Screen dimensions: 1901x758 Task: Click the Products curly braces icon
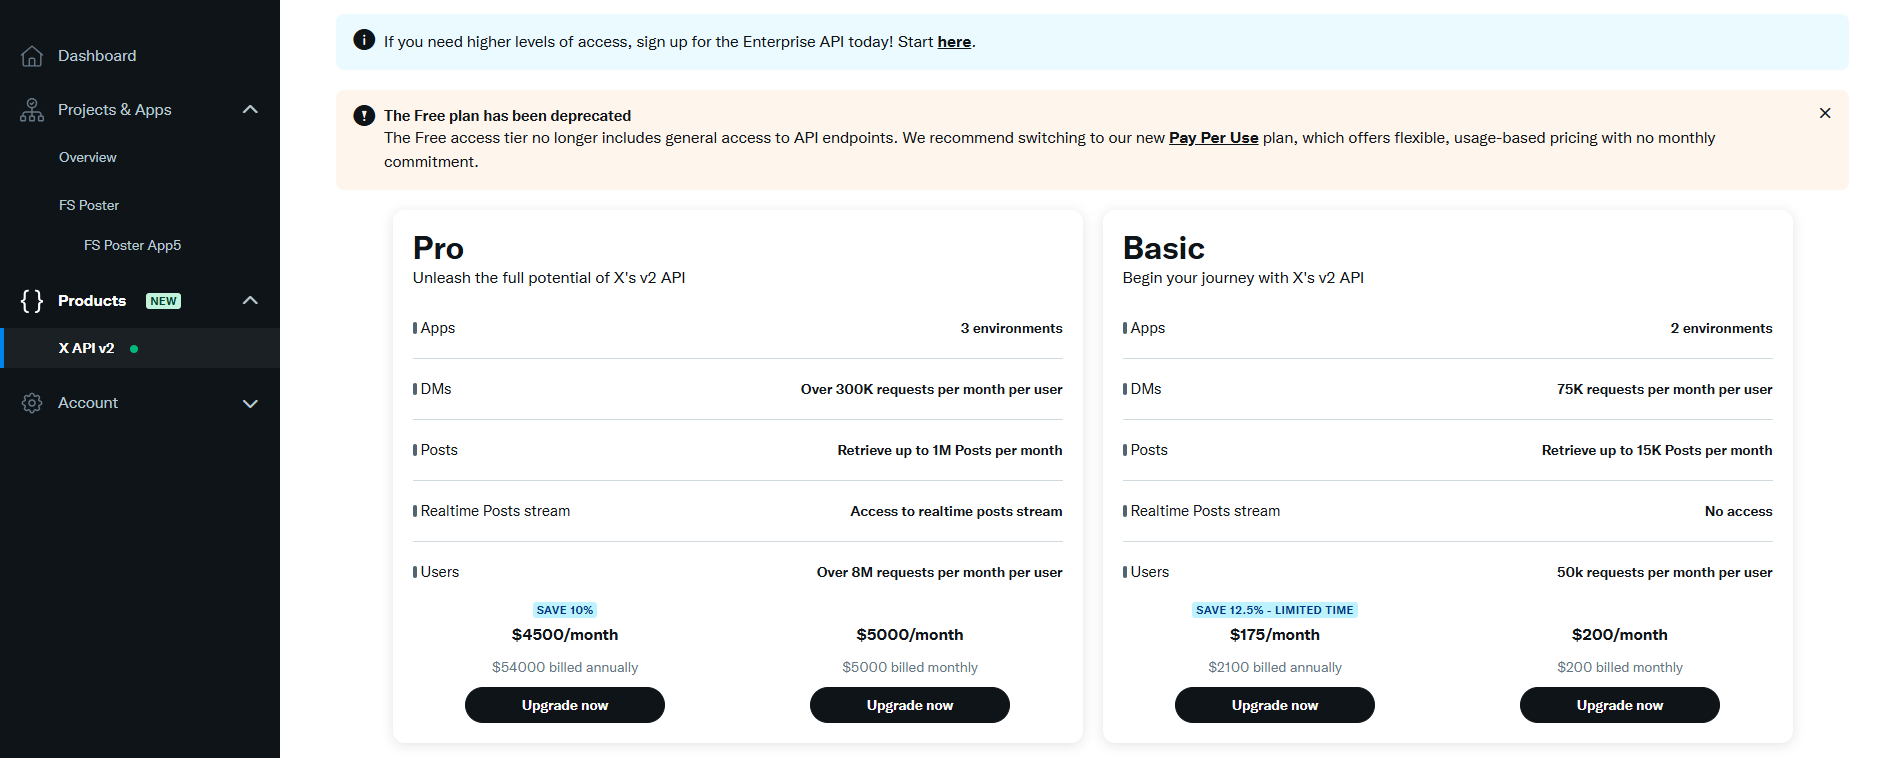click(32, 301)
